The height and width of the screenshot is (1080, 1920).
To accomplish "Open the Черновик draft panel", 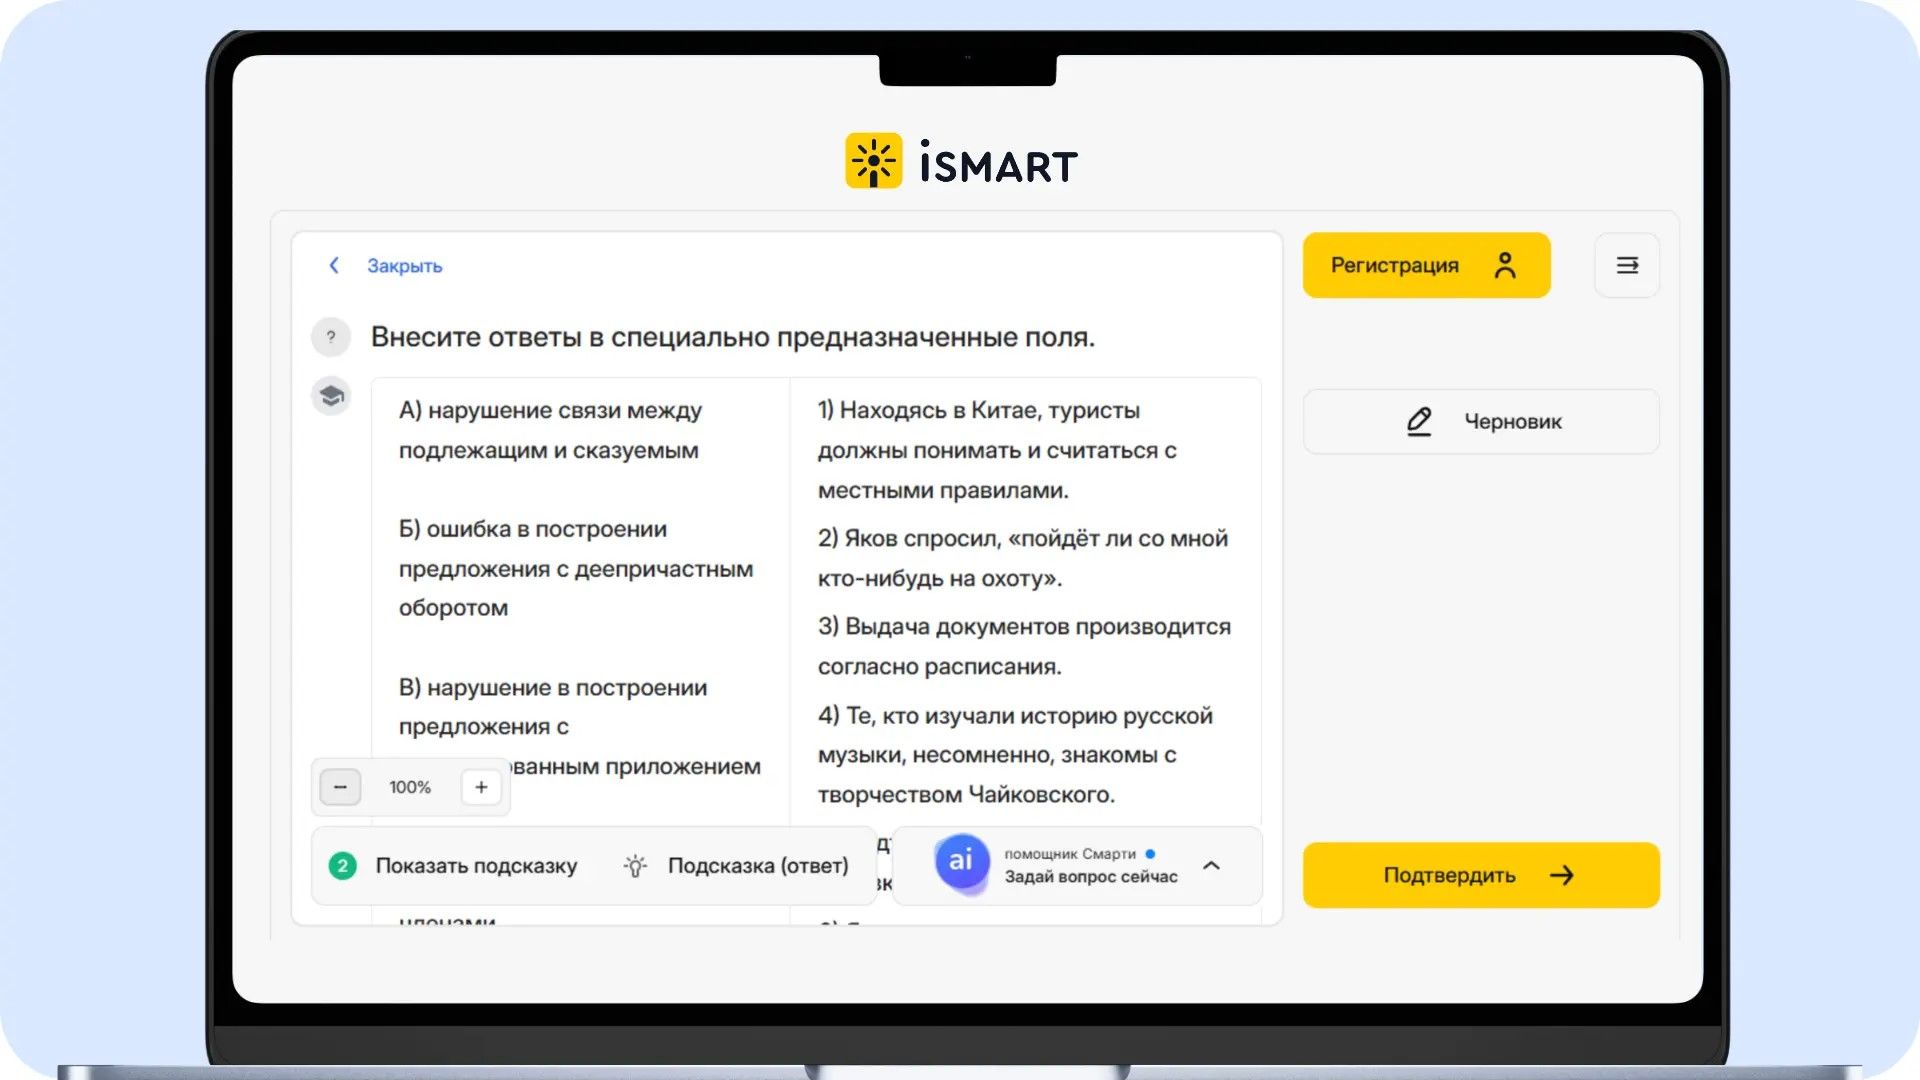I will pyautogui.click(x=1481, y=421).
